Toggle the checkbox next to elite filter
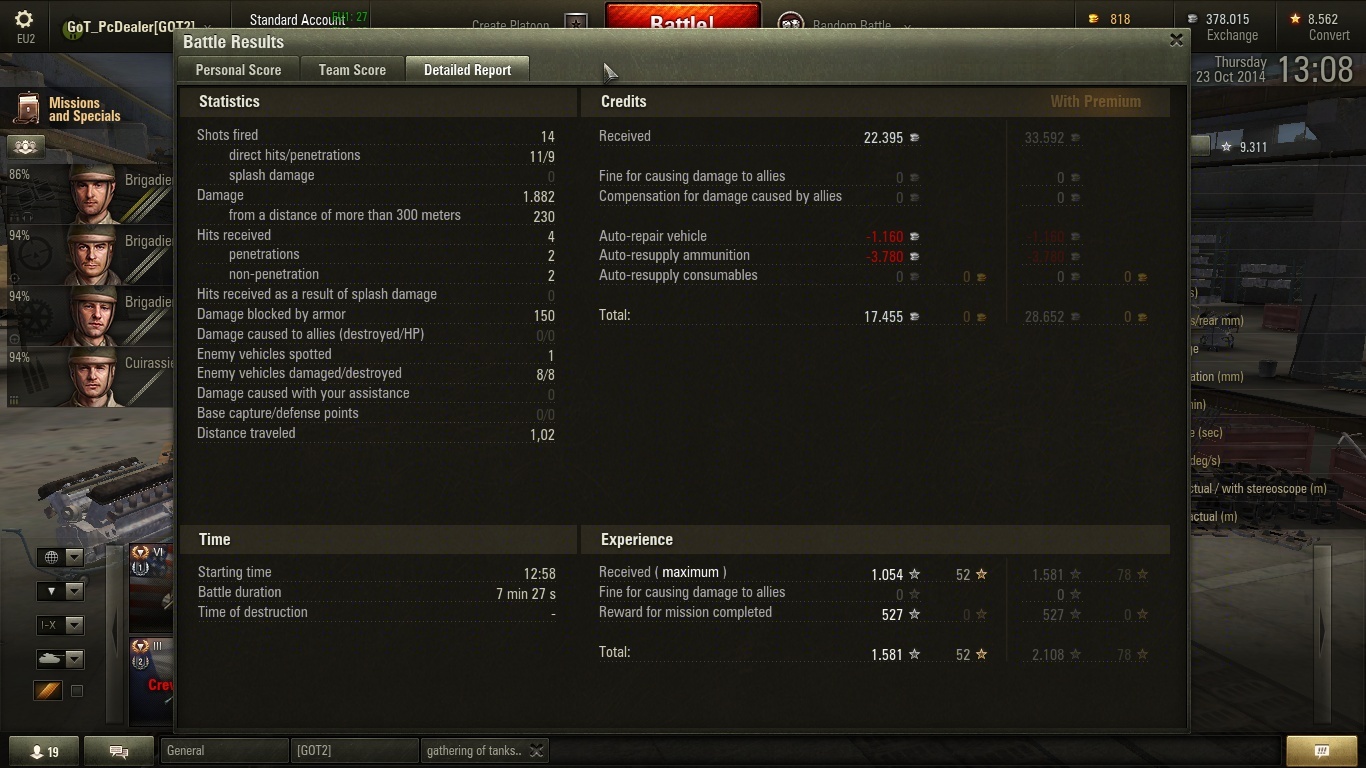The height and width of the screenshot is (768, 1366). point(77,691)
